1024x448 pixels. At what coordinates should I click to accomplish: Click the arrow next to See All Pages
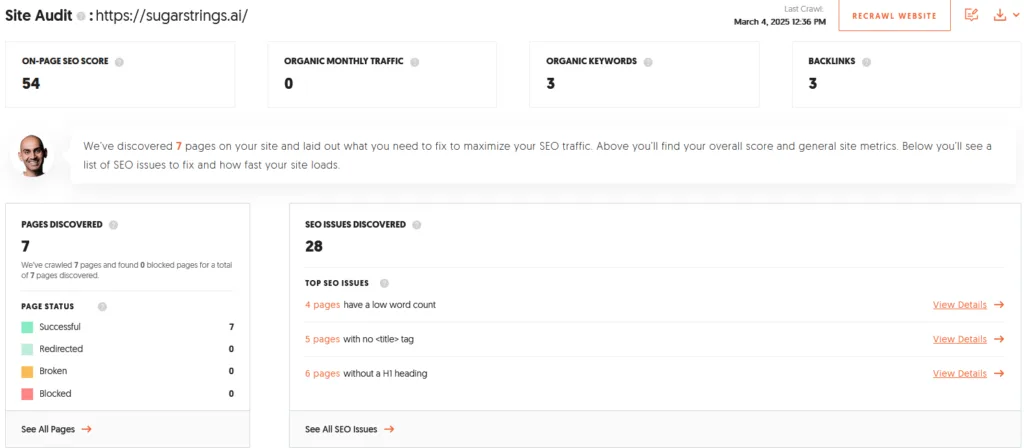pos(86,429)
